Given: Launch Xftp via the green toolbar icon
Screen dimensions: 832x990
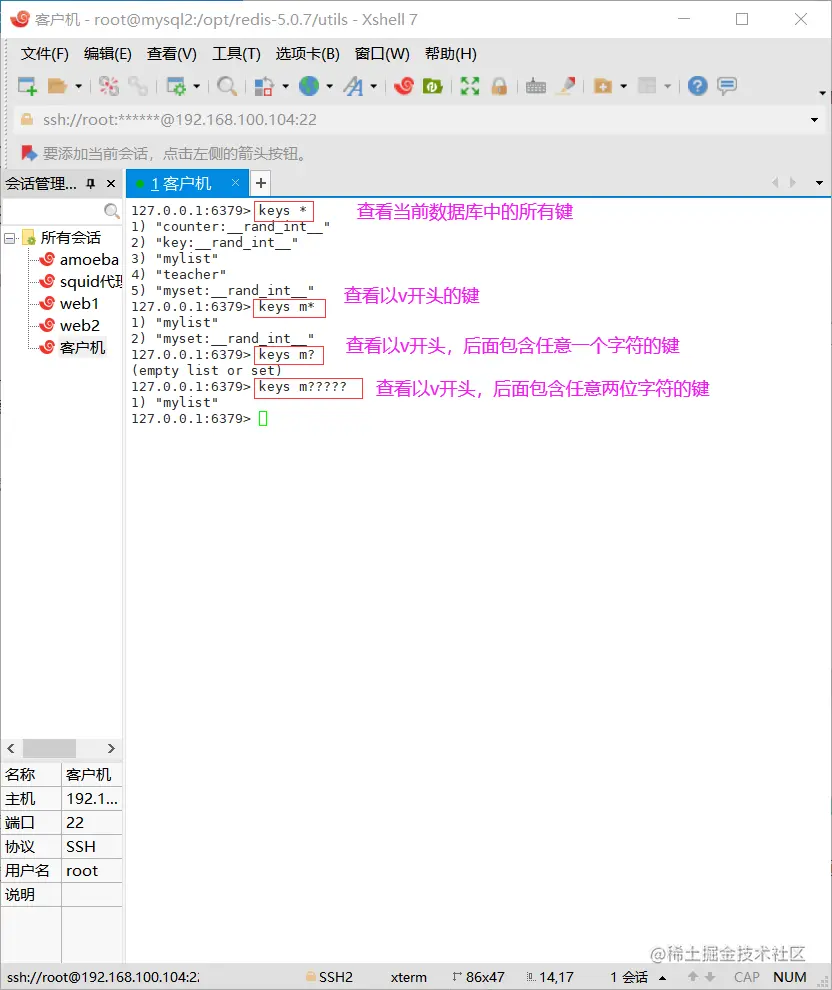Looking at the screenshot, I should [x=432, y=86].
